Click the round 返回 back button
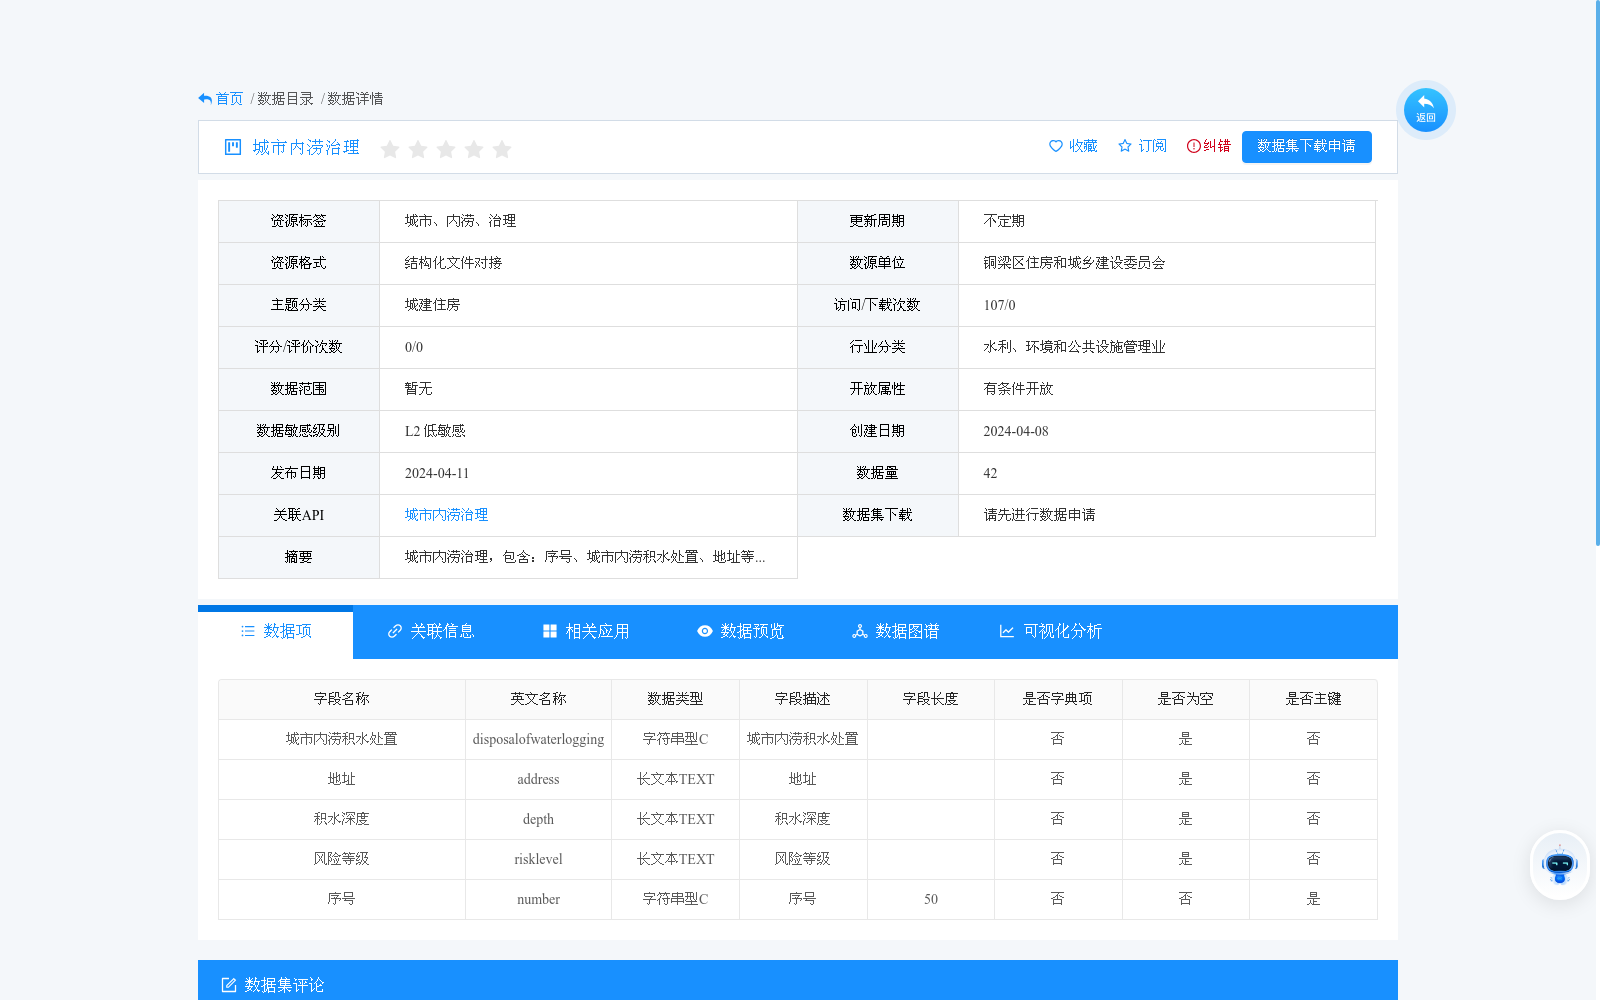Image resolution: width=1600 pixels, height=1000 pixels. coord(1425,109)
